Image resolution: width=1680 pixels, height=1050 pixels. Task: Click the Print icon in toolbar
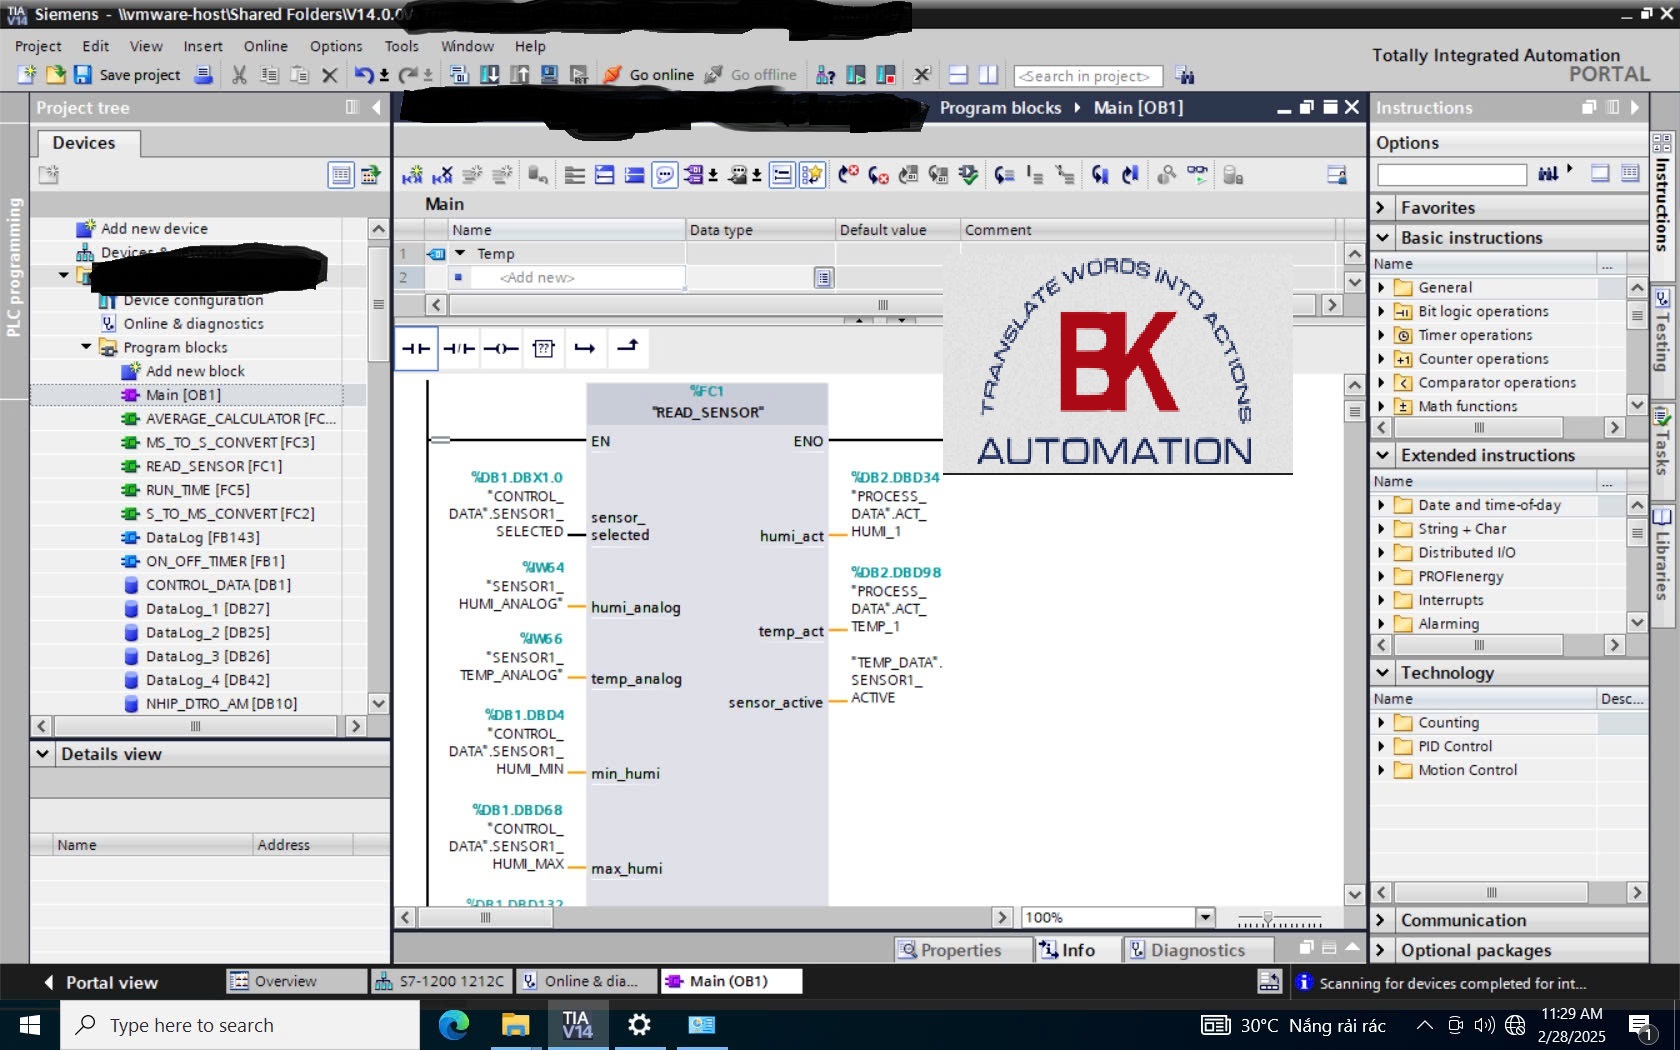(x=203, y=75)
